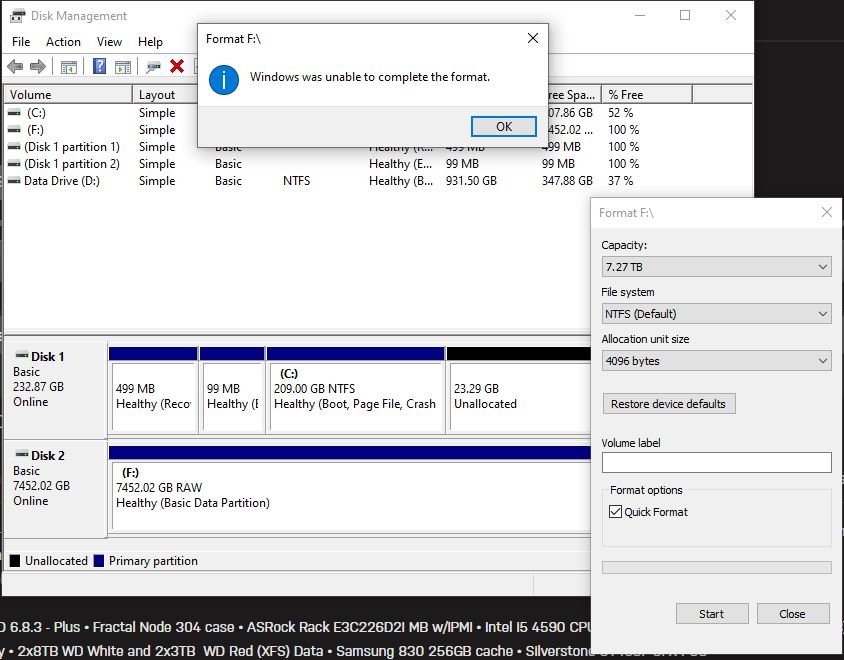Click the Disk 1 drive icon
The width and height of the screenshot is (844, 660).
click(22, 355)
